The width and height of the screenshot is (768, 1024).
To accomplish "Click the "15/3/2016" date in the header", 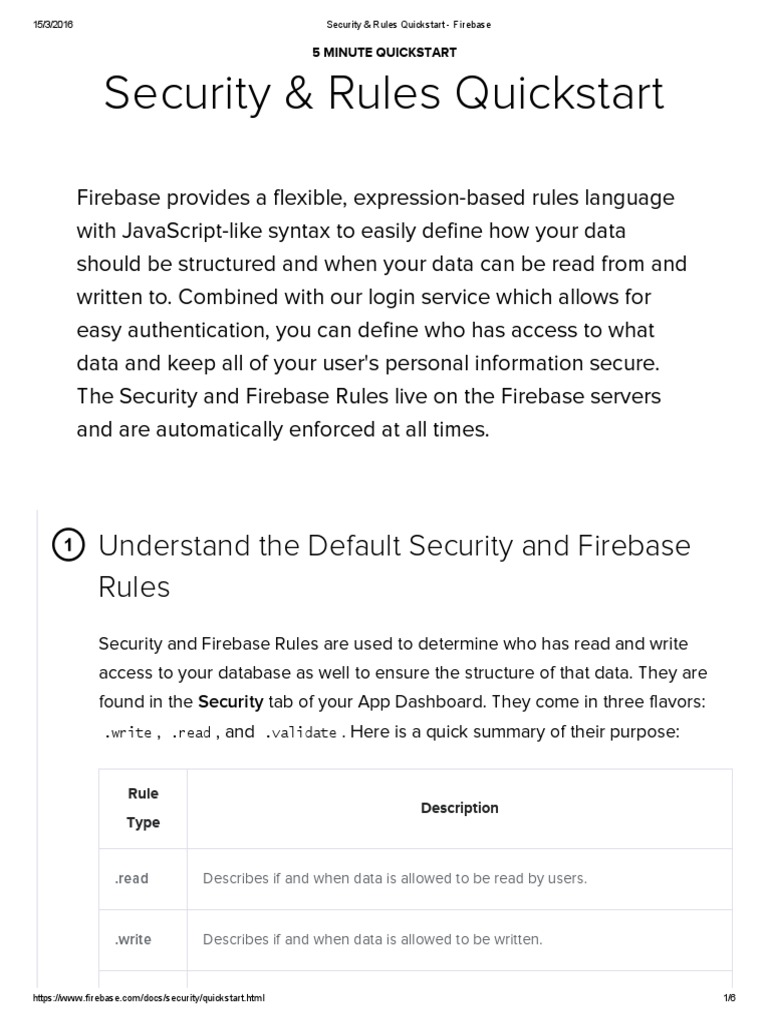I will (55, 24).
